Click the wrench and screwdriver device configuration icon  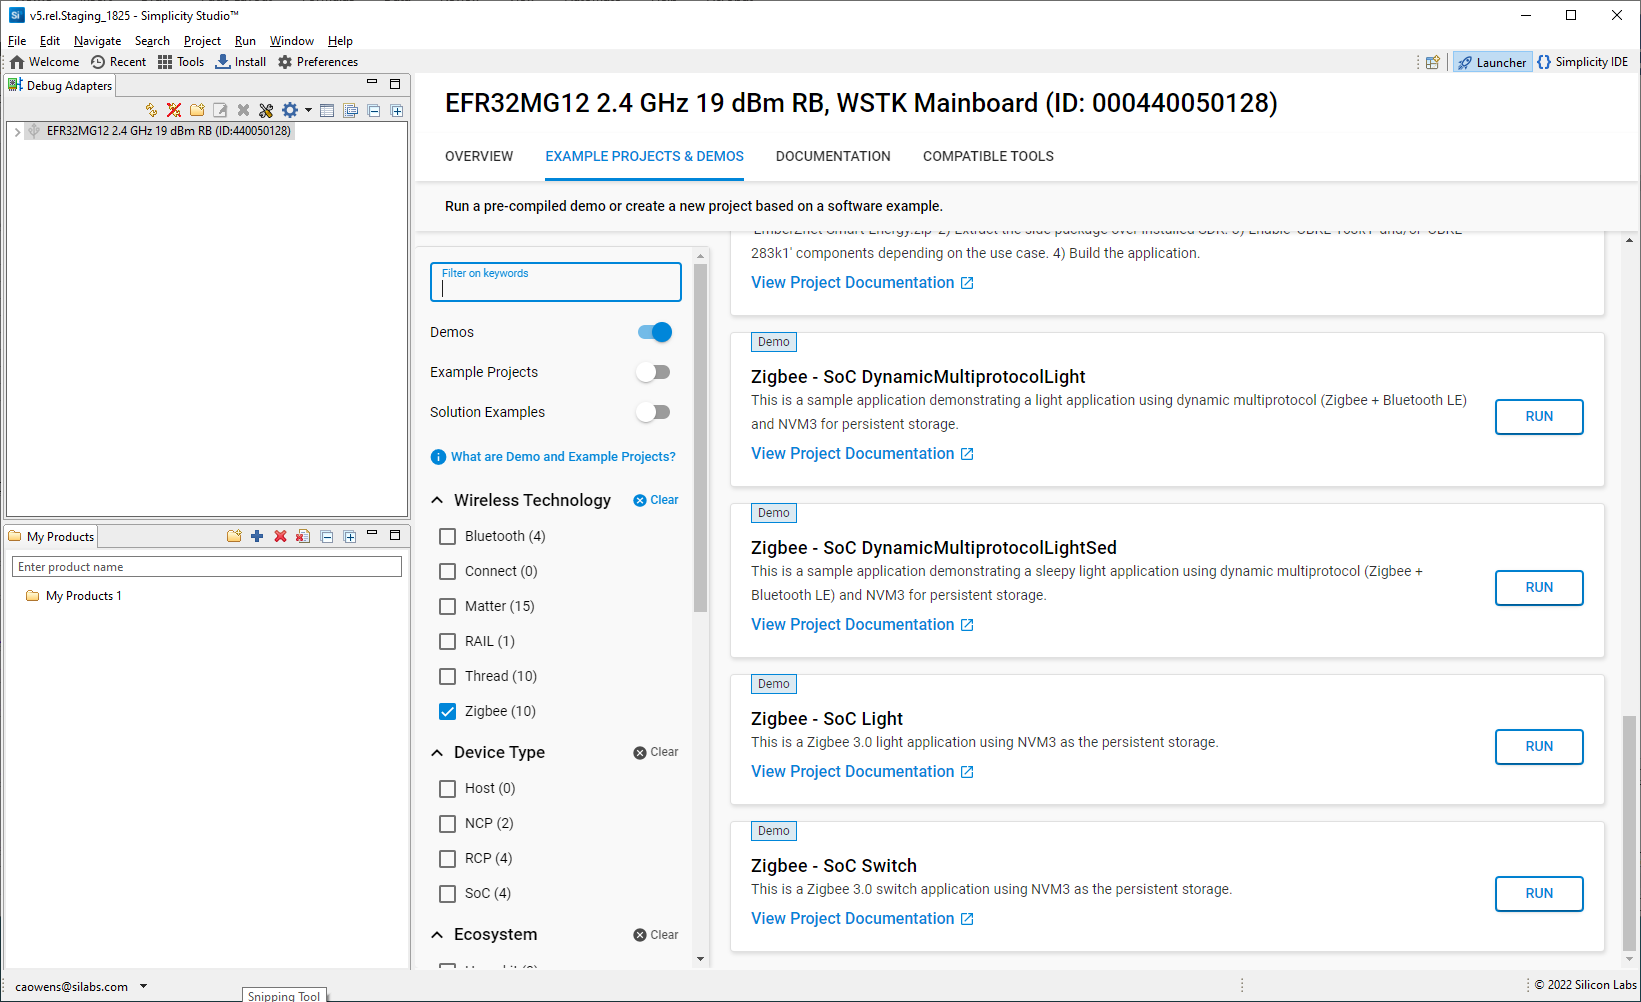click(x=266, y=110)
